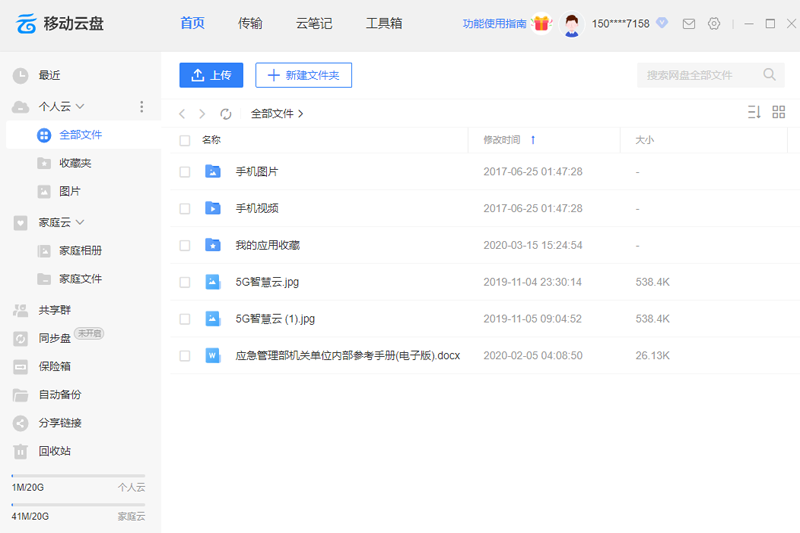
Task: Collapse the 家庭云 section chevron
Action: [x=80, y=222]
